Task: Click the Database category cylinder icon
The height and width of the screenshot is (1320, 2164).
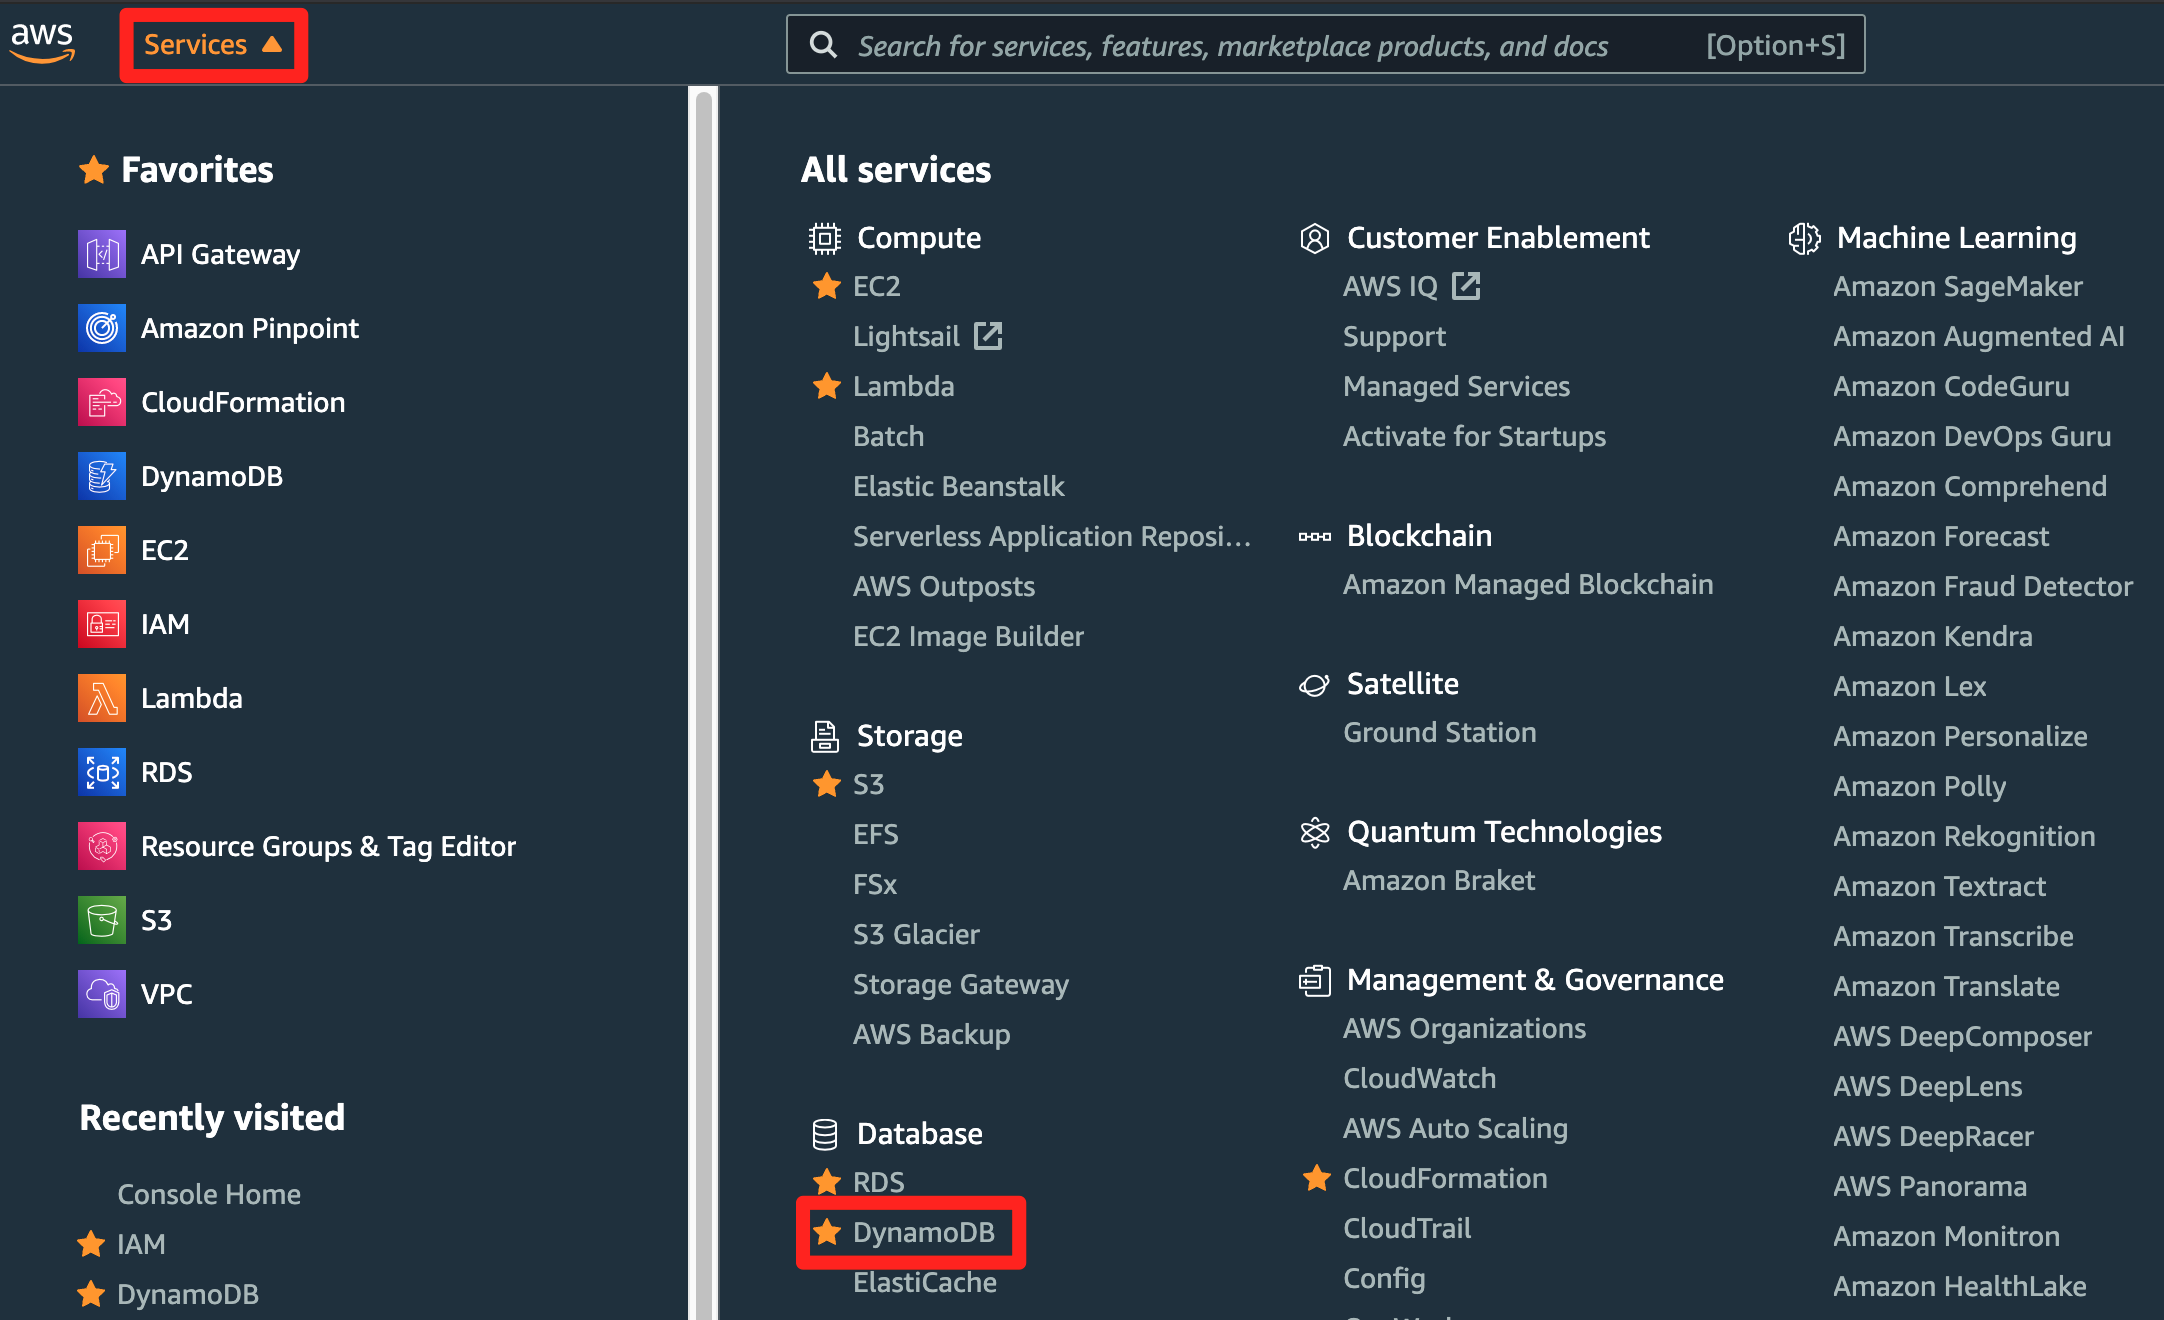Action: pos(825,1134)
